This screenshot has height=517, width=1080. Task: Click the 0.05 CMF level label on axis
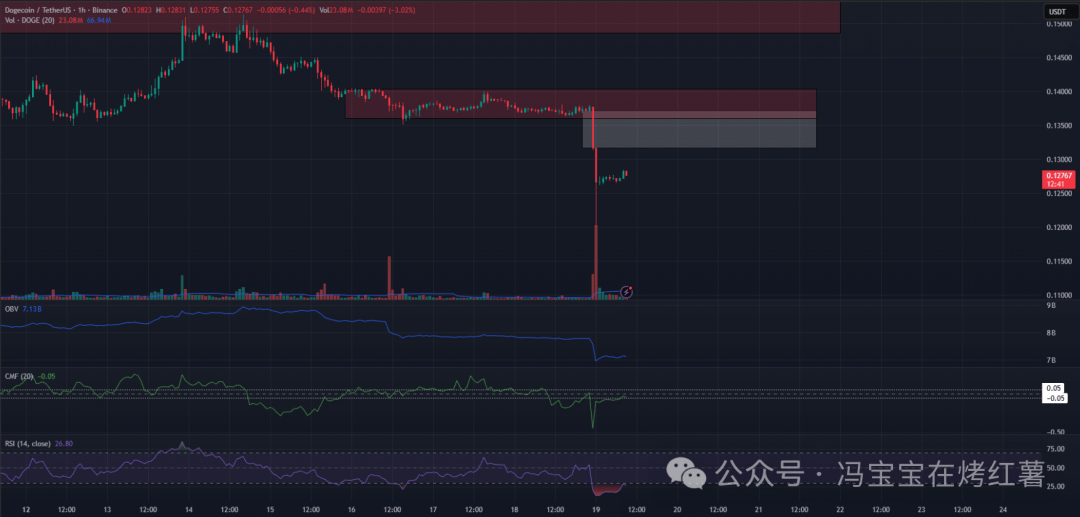coord(1053,387)
